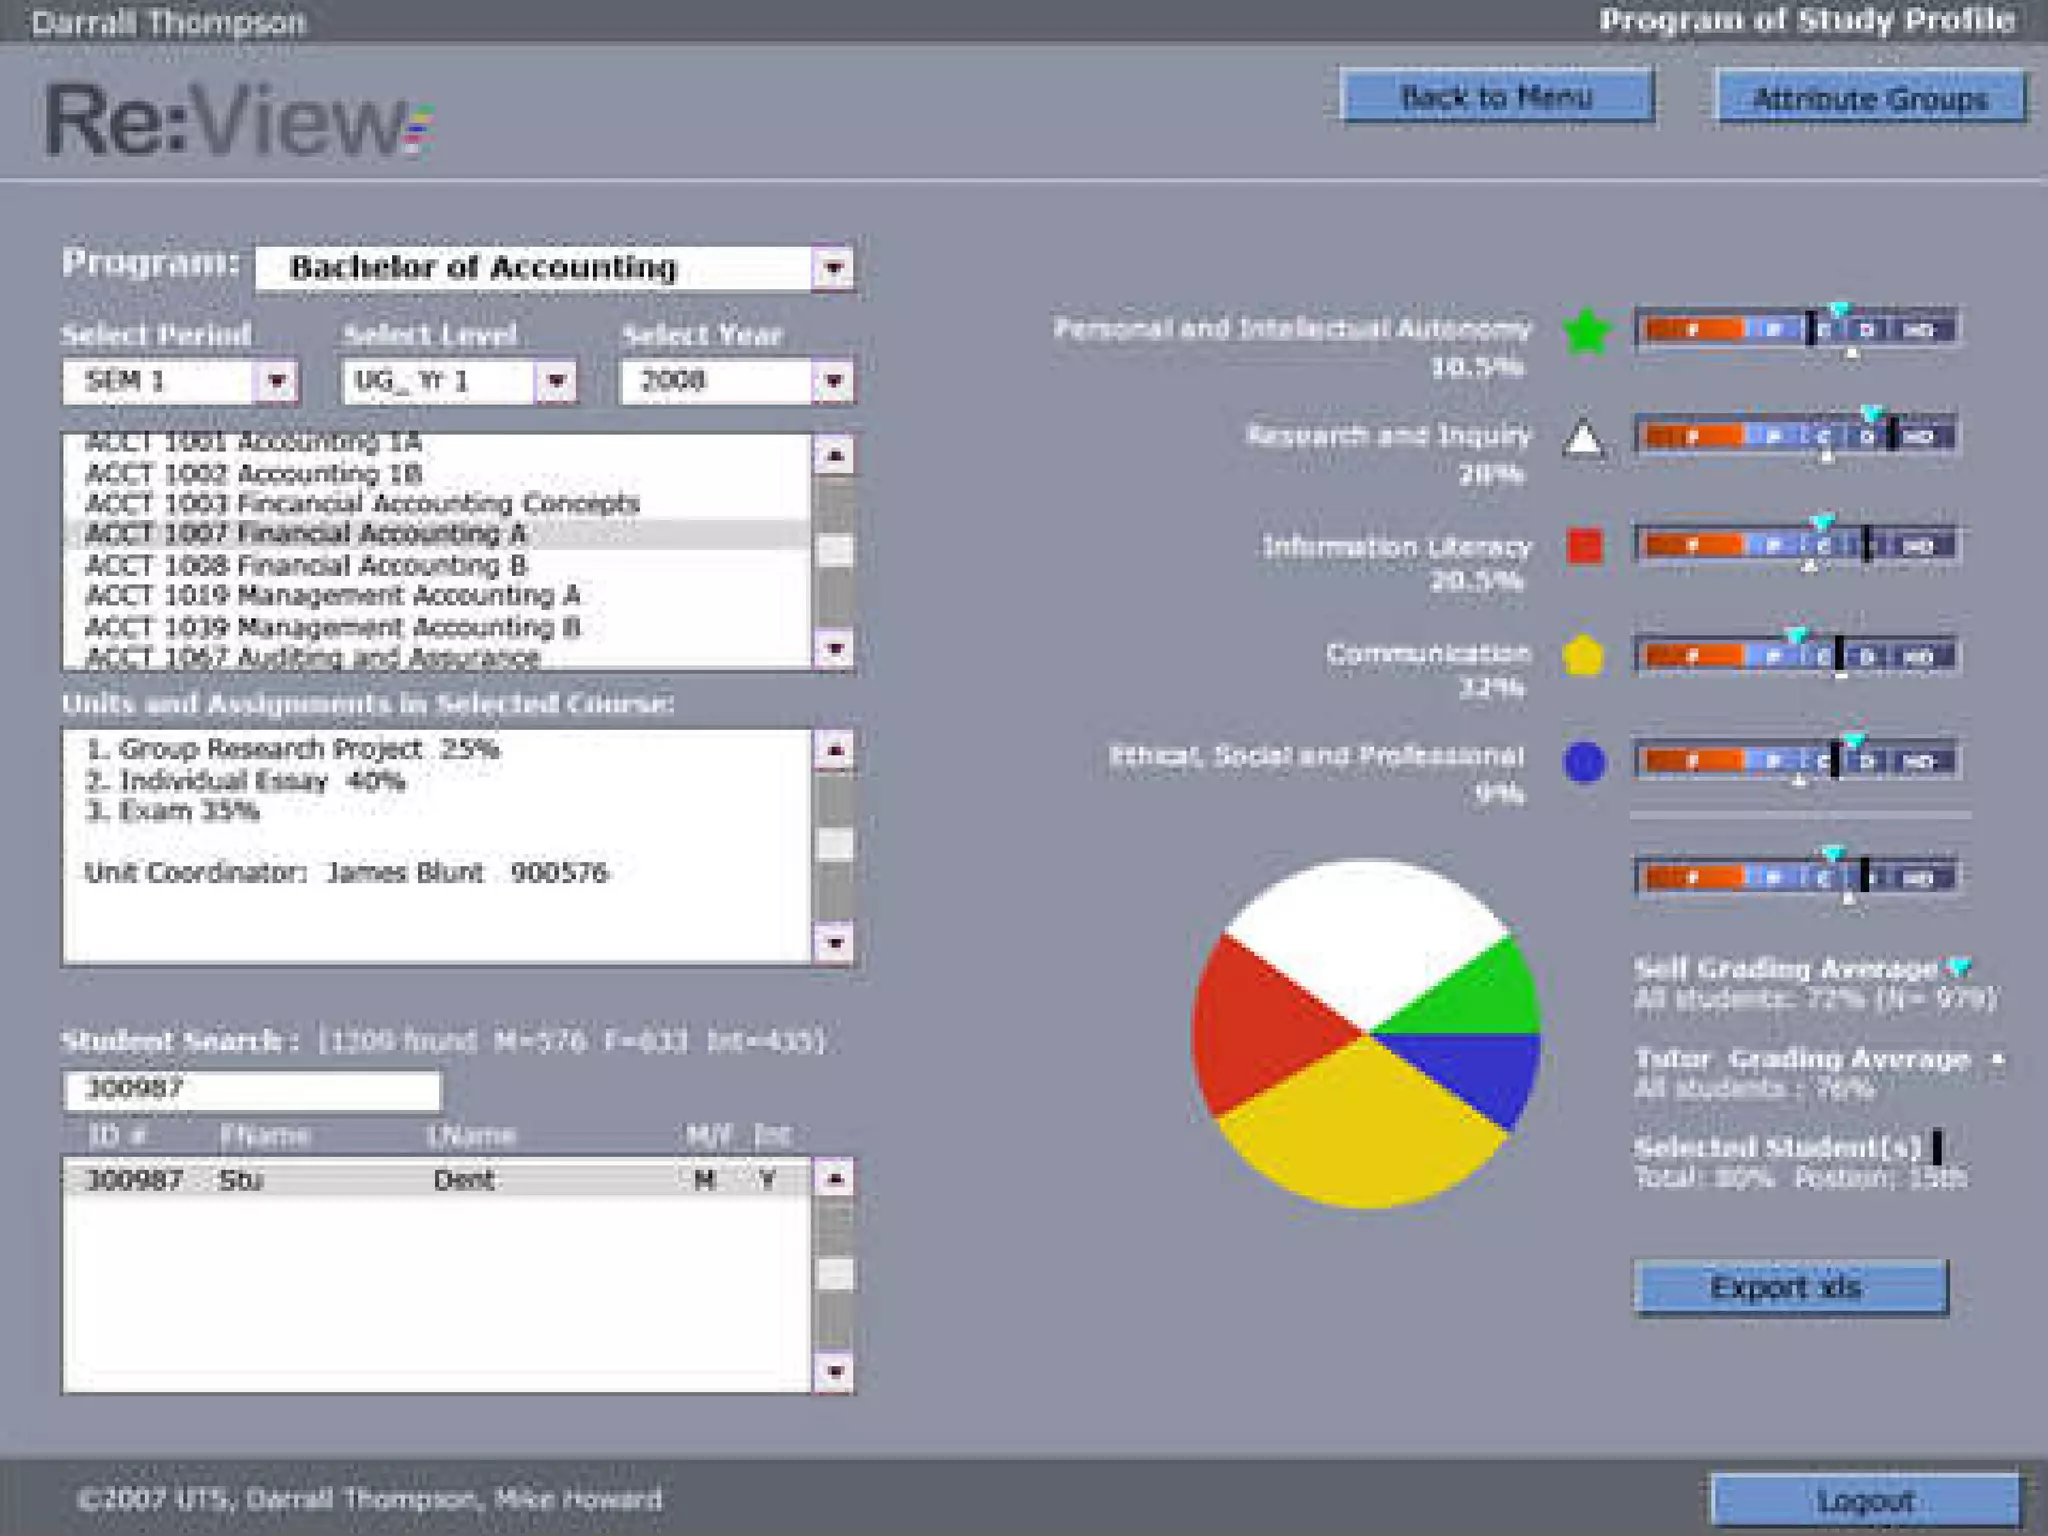Open the Program dropdown for Bachelor of Accounting
This screenshot has height=1536, width=2048.
pos(833,268)
